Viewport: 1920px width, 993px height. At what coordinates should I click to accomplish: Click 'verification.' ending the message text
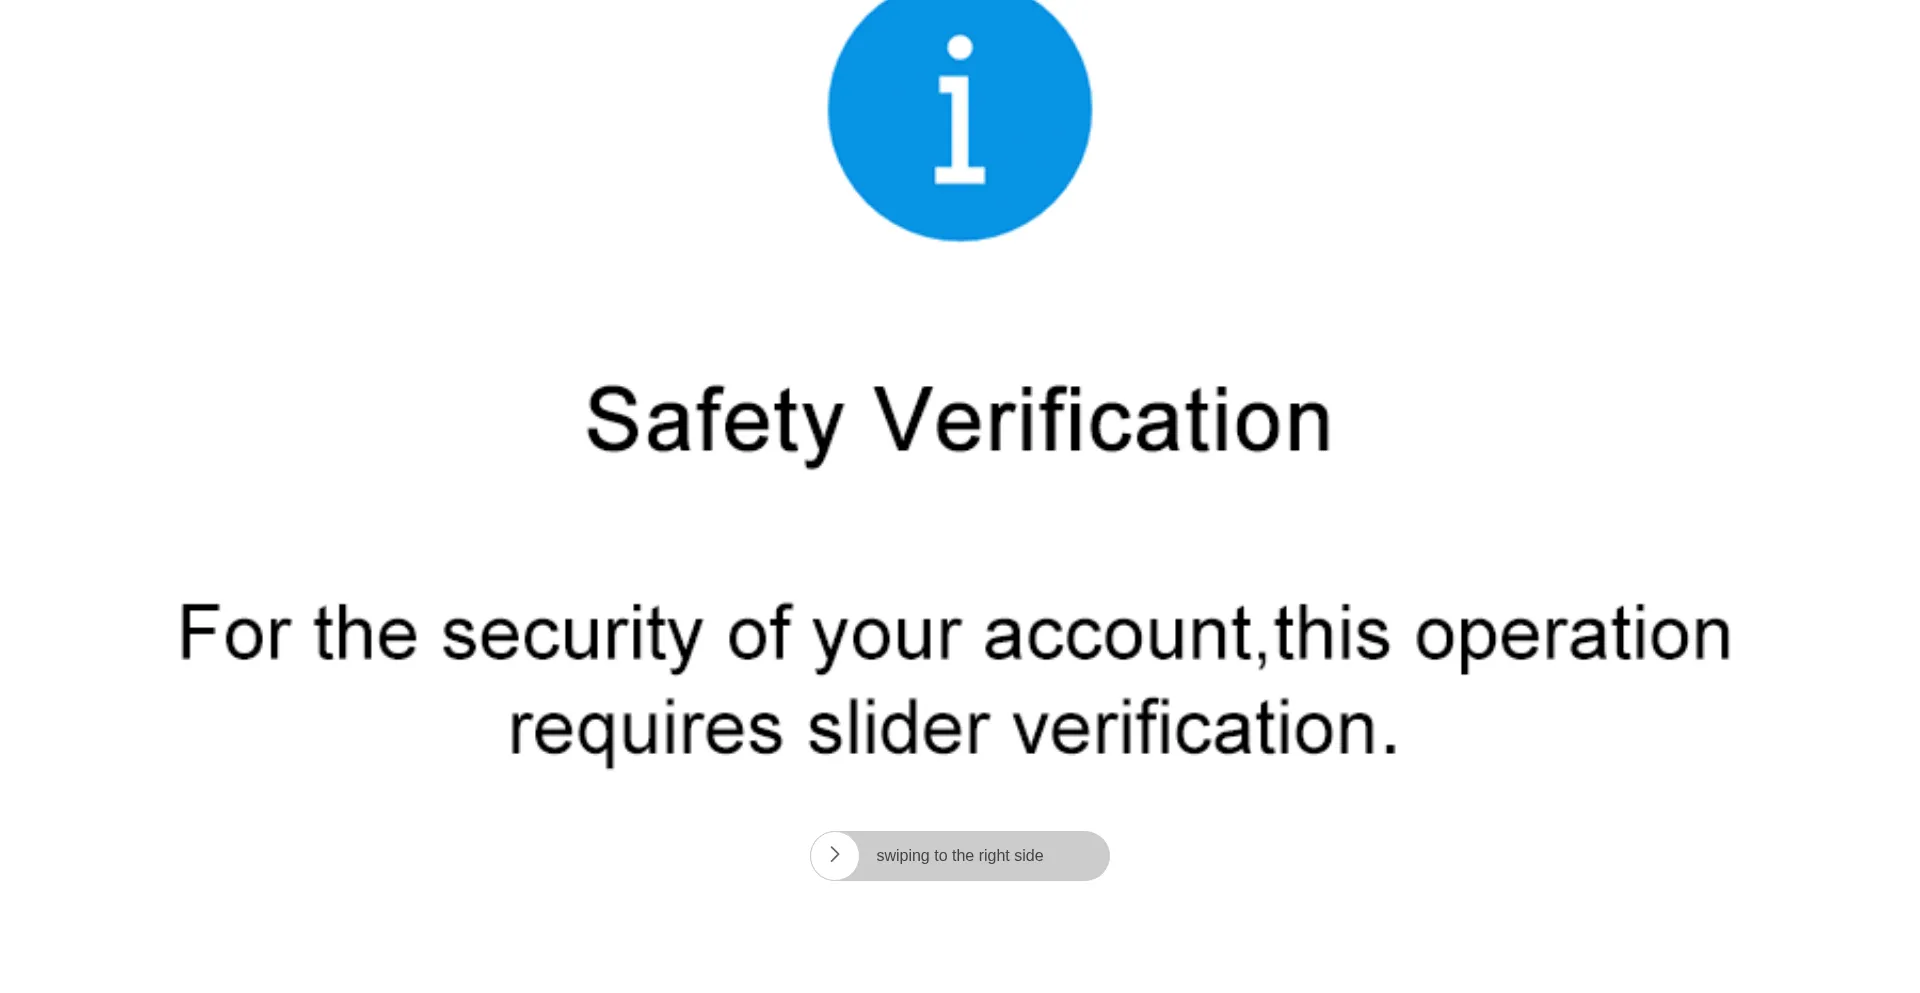(x=1205, y=728)
